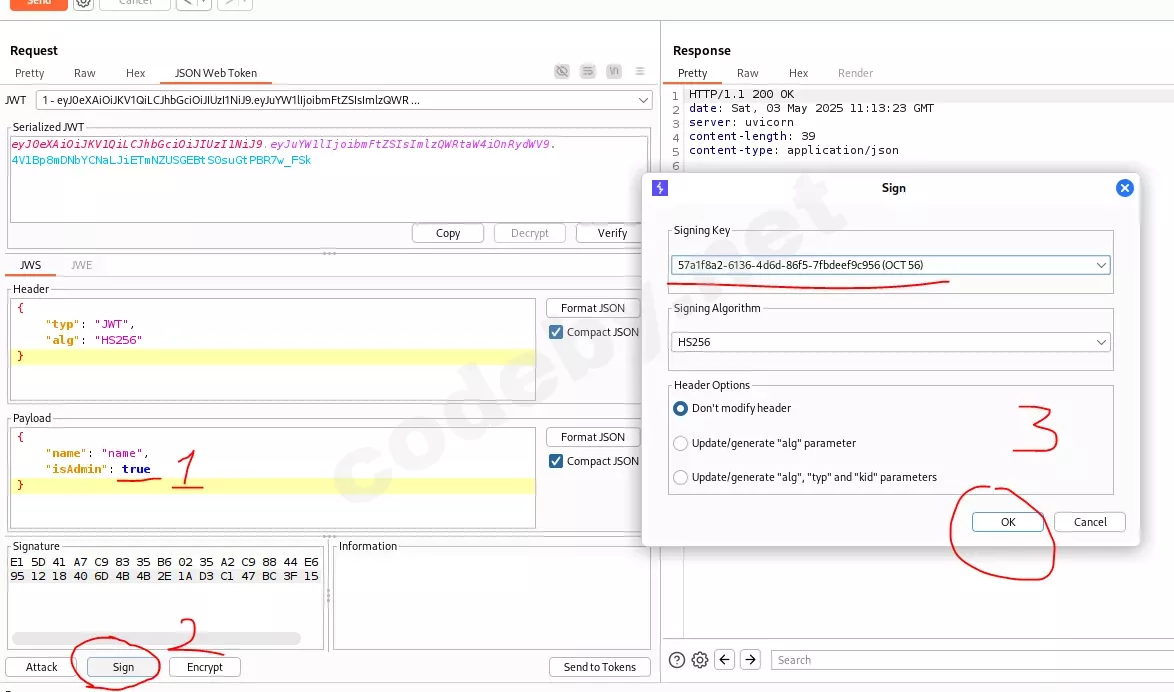Switch Request view to Hex tab
The image size is (1174, 692).
click(136, 73)
